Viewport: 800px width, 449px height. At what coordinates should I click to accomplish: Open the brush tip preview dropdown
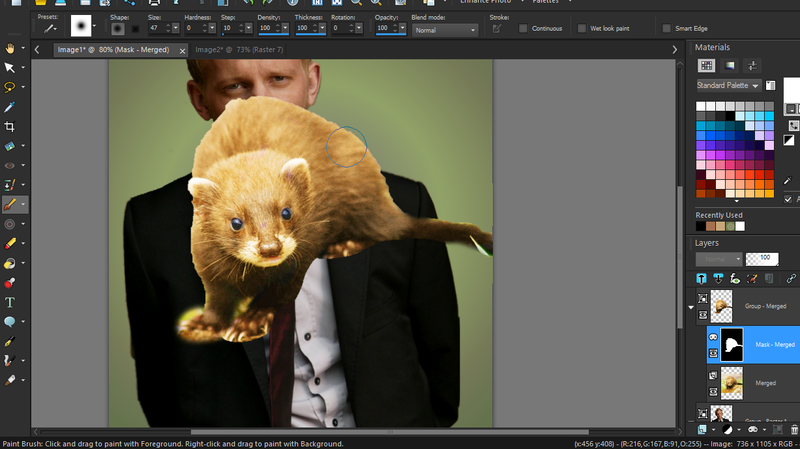pyautogui.click(x=94, y=26)
